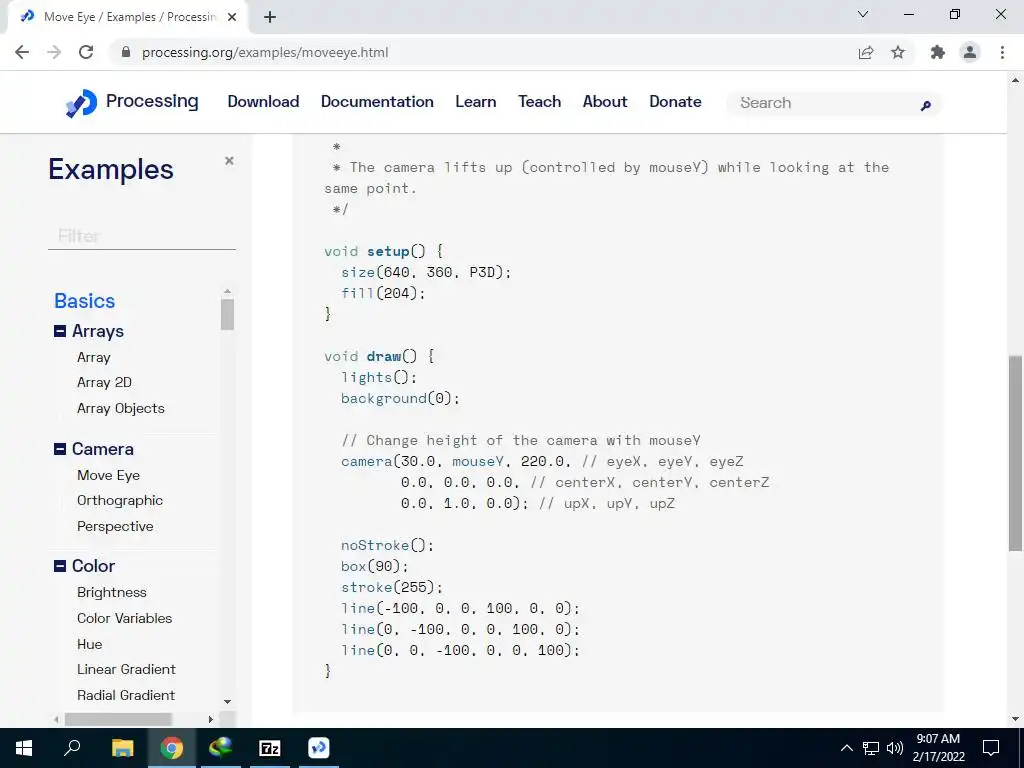Share this page using the share icon

coord(866,52)
